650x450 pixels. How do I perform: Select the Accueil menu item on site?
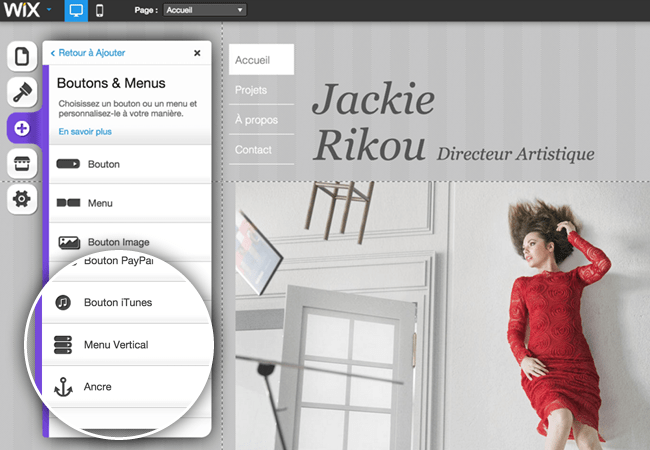(262, 60)
